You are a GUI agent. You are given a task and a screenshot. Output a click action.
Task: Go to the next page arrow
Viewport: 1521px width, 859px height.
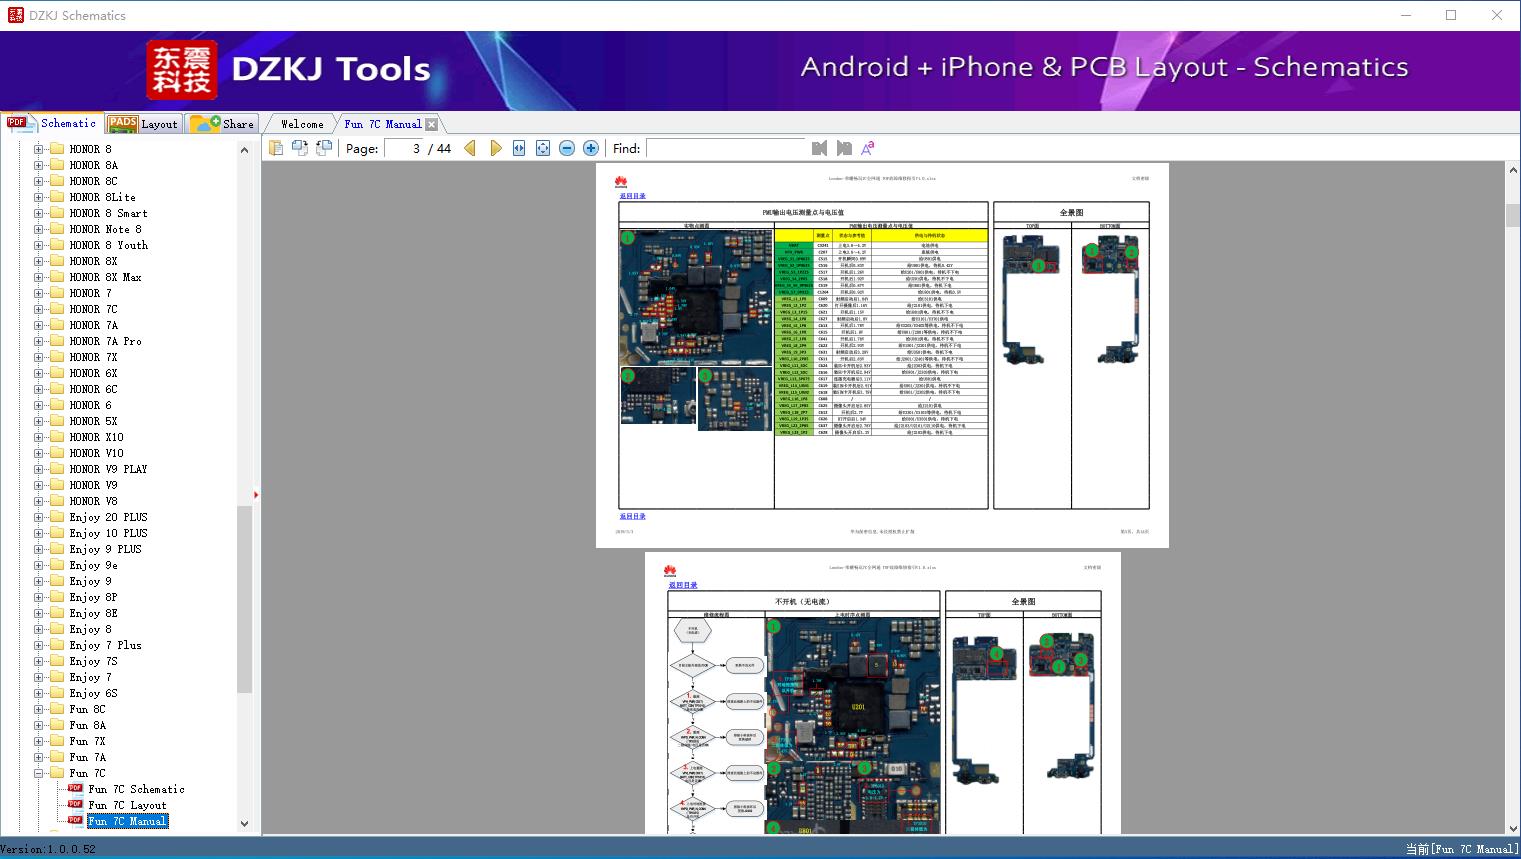pos(495,148)
